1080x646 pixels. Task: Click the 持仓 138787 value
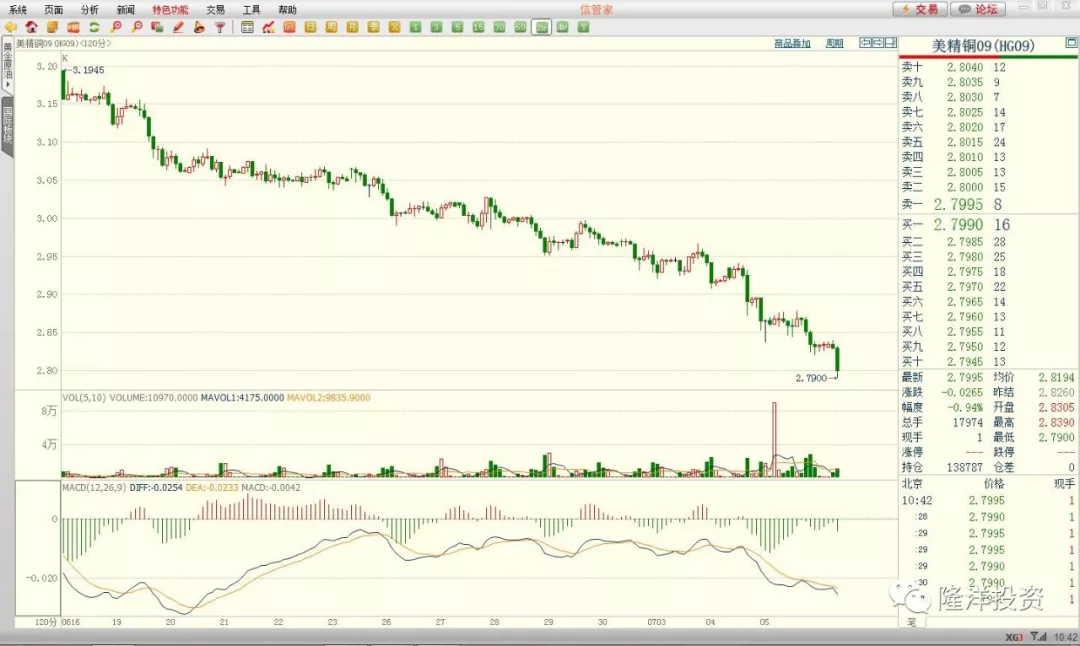click(x=964, y=467)
